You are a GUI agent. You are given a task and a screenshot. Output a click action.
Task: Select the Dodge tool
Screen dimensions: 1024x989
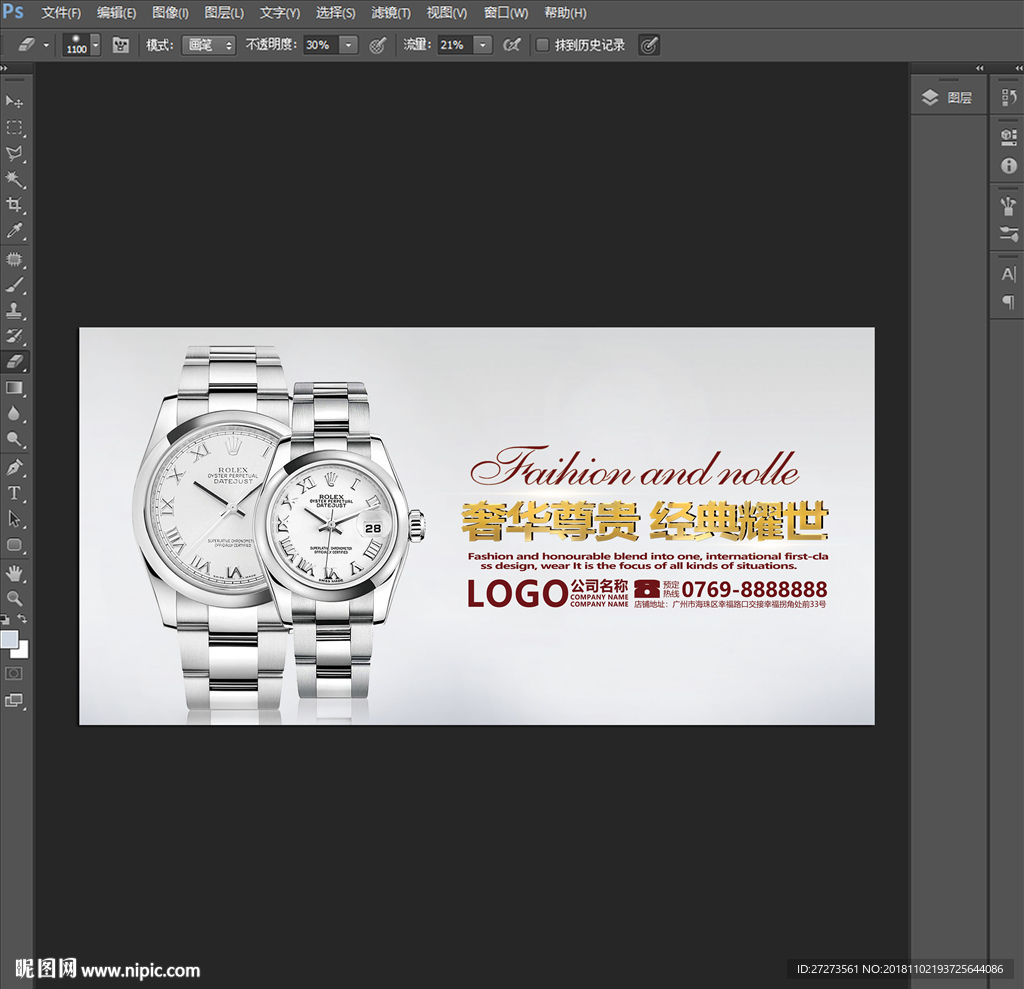click(14, 439)
